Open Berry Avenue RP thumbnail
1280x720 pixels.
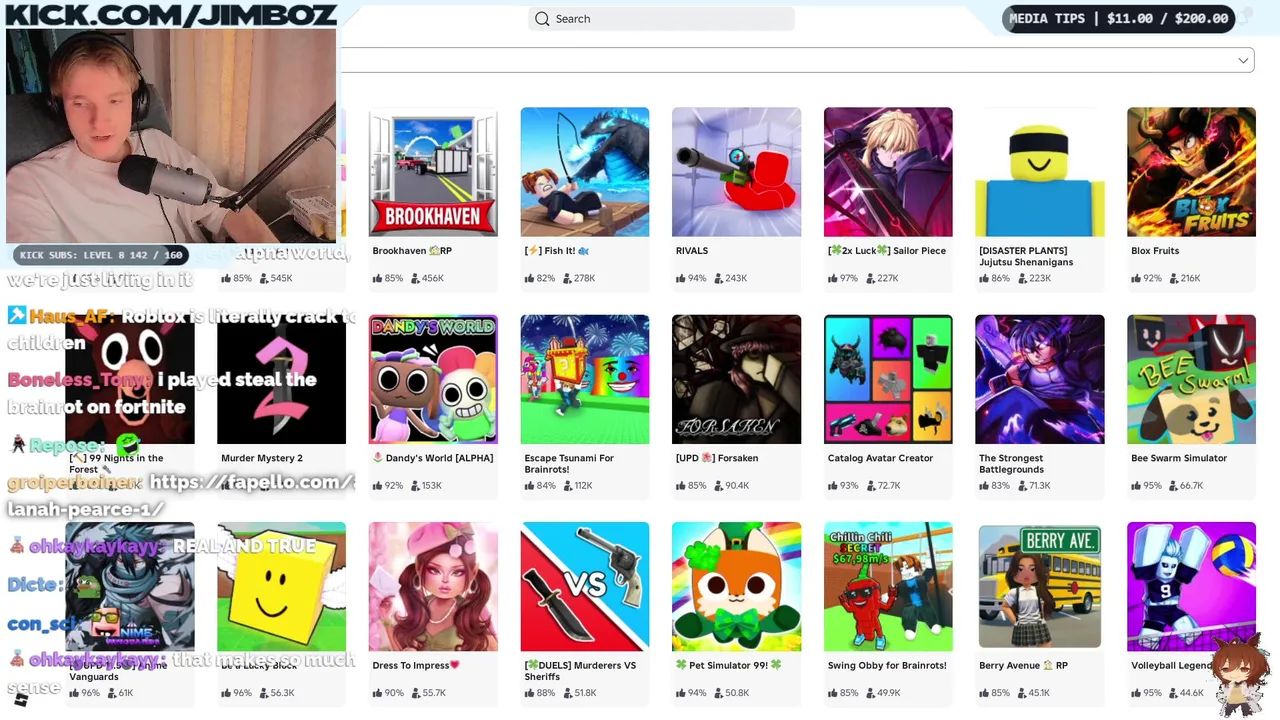click(x=1040, y=586)
